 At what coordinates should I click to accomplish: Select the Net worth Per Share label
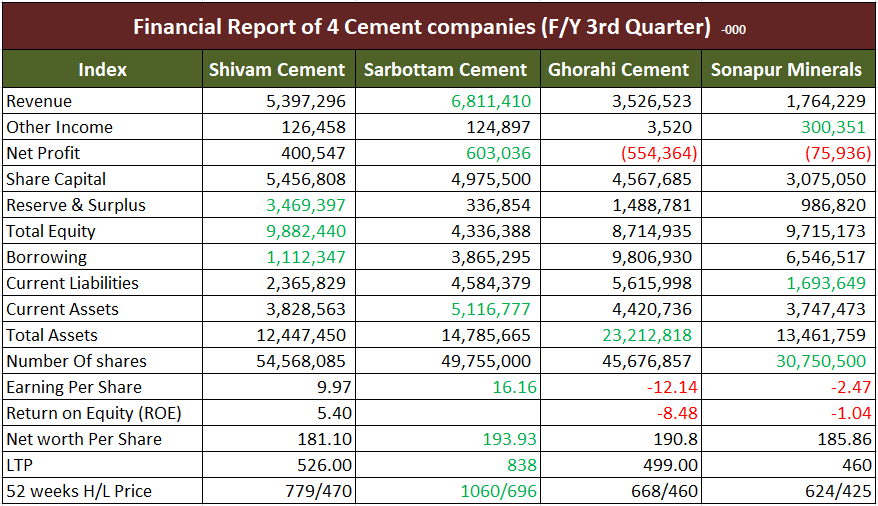click(84, 439)
